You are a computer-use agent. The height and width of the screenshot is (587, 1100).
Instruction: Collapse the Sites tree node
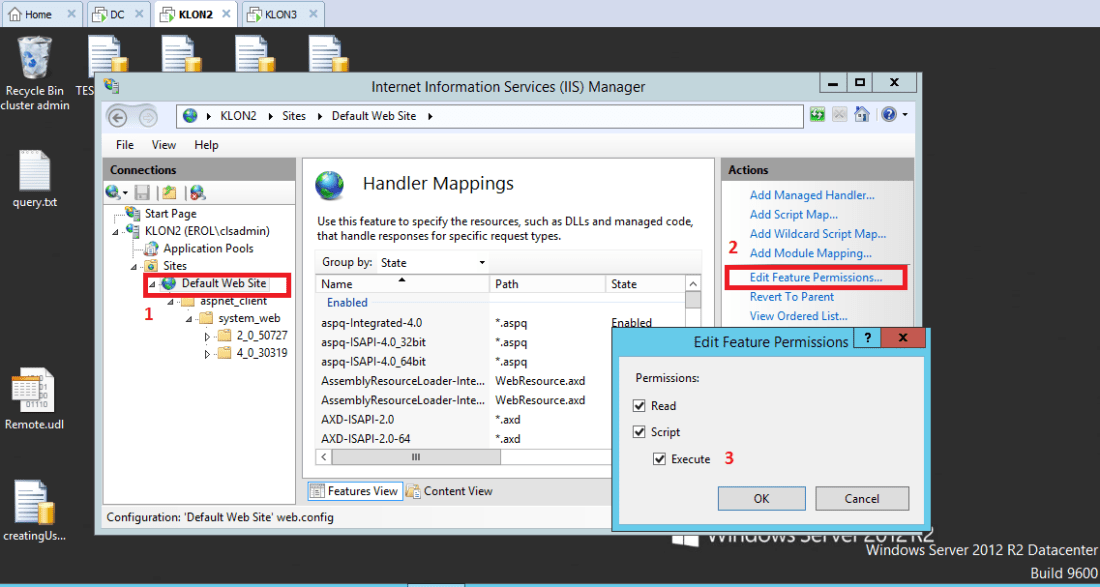[x=134, y=266]
